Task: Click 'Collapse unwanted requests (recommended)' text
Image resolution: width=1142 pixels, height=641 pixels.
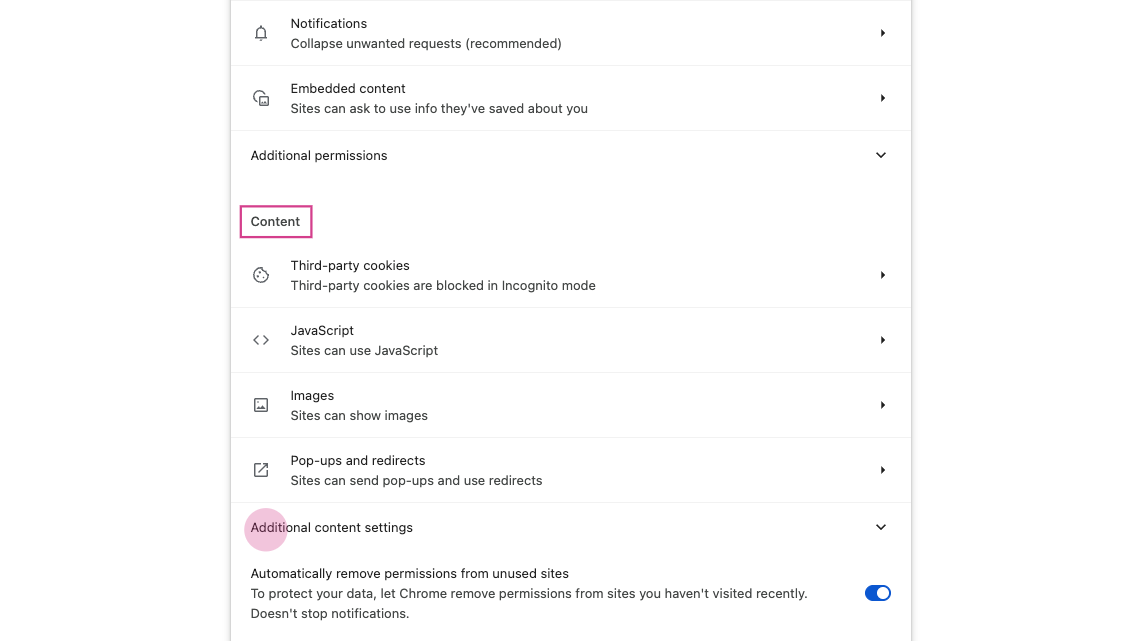Action: click(x=426, y=44)
